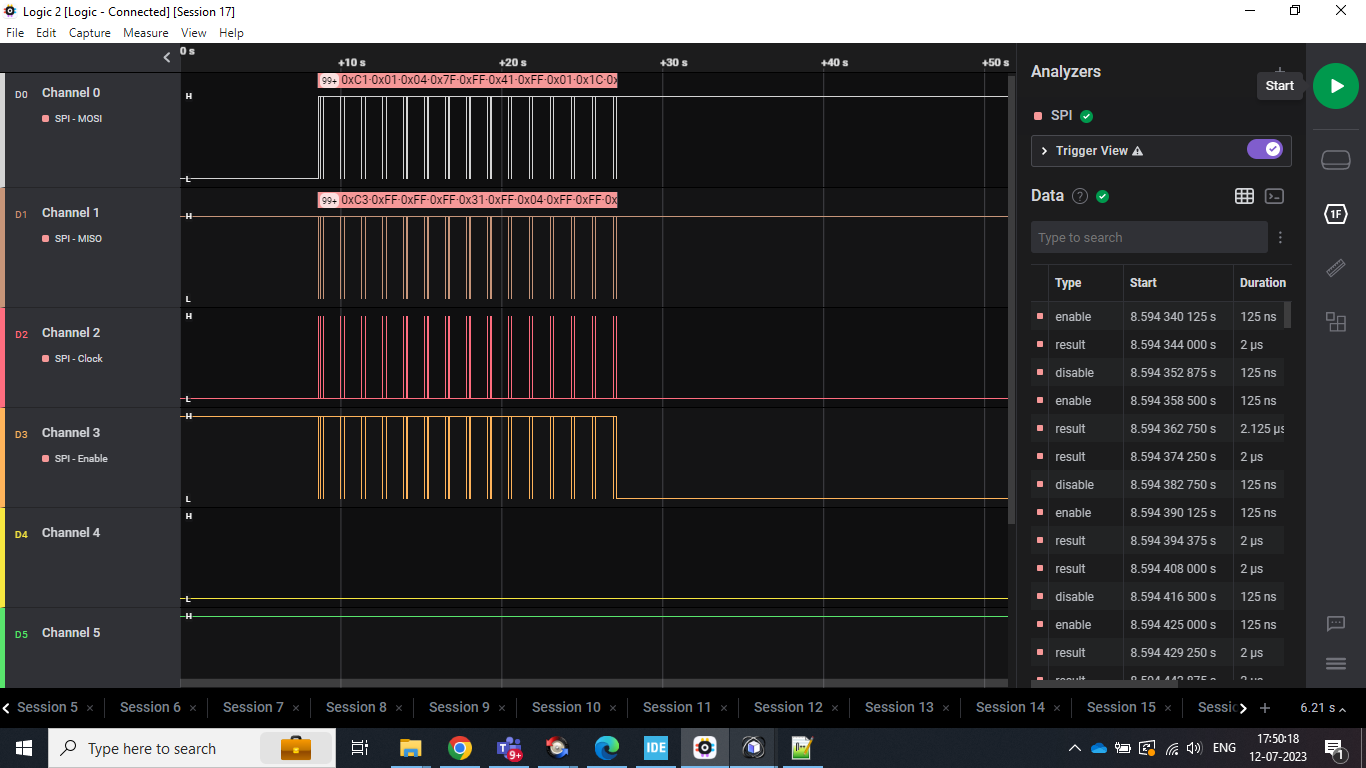Toggle the Trigger View switch off
This screenshot has width=1366, height=768.
click(x=1265, y=148)
